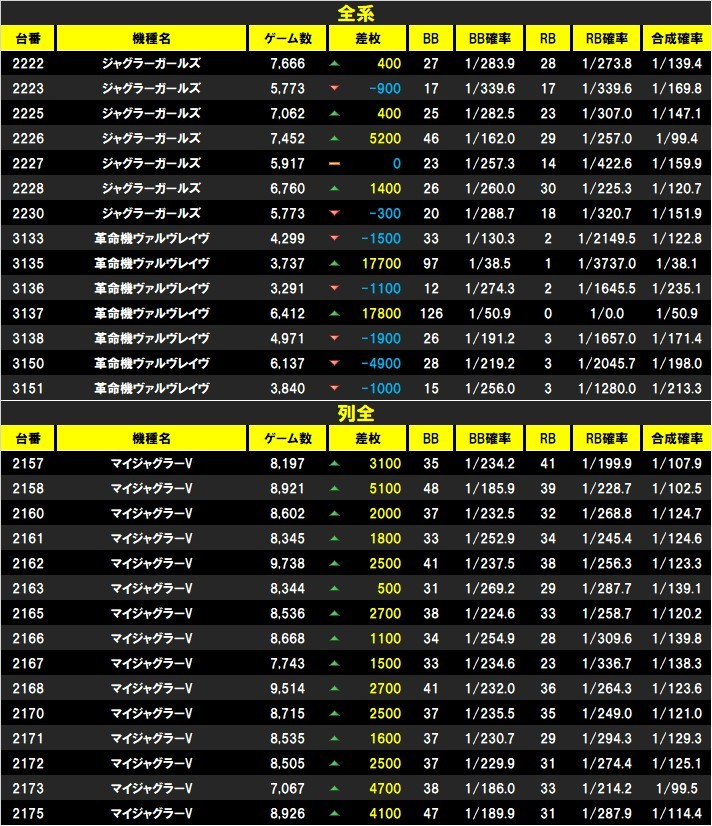Select machine number 2170
This screenshot has height=826, width=712.
coord(28,714)
